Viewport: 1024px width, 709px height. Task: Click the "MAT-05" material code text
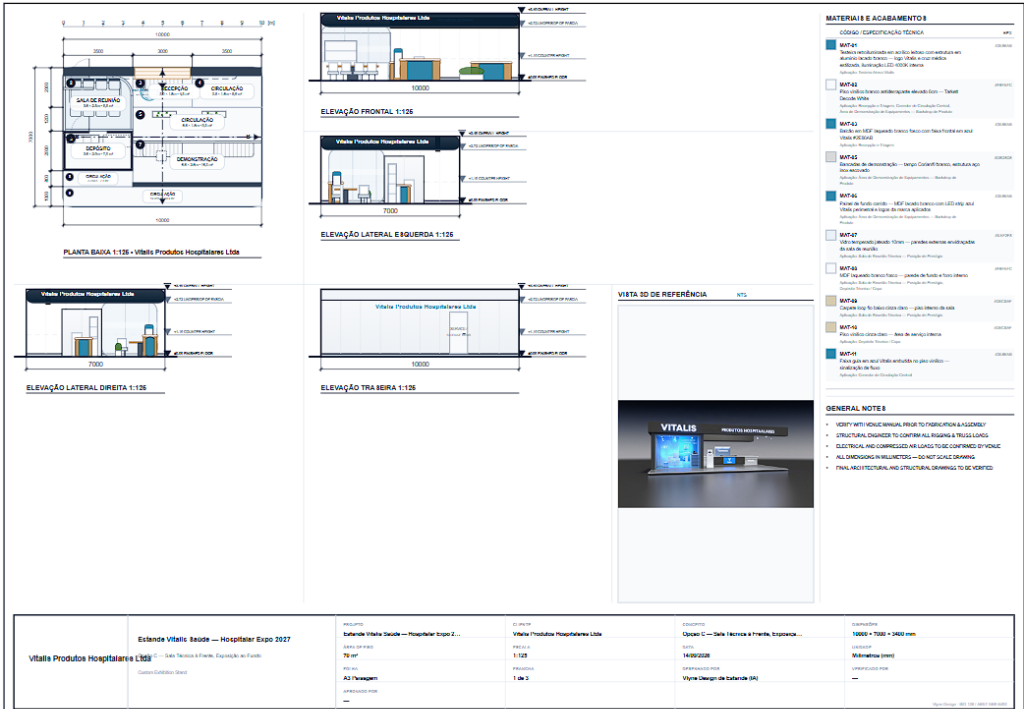point(848,157)
